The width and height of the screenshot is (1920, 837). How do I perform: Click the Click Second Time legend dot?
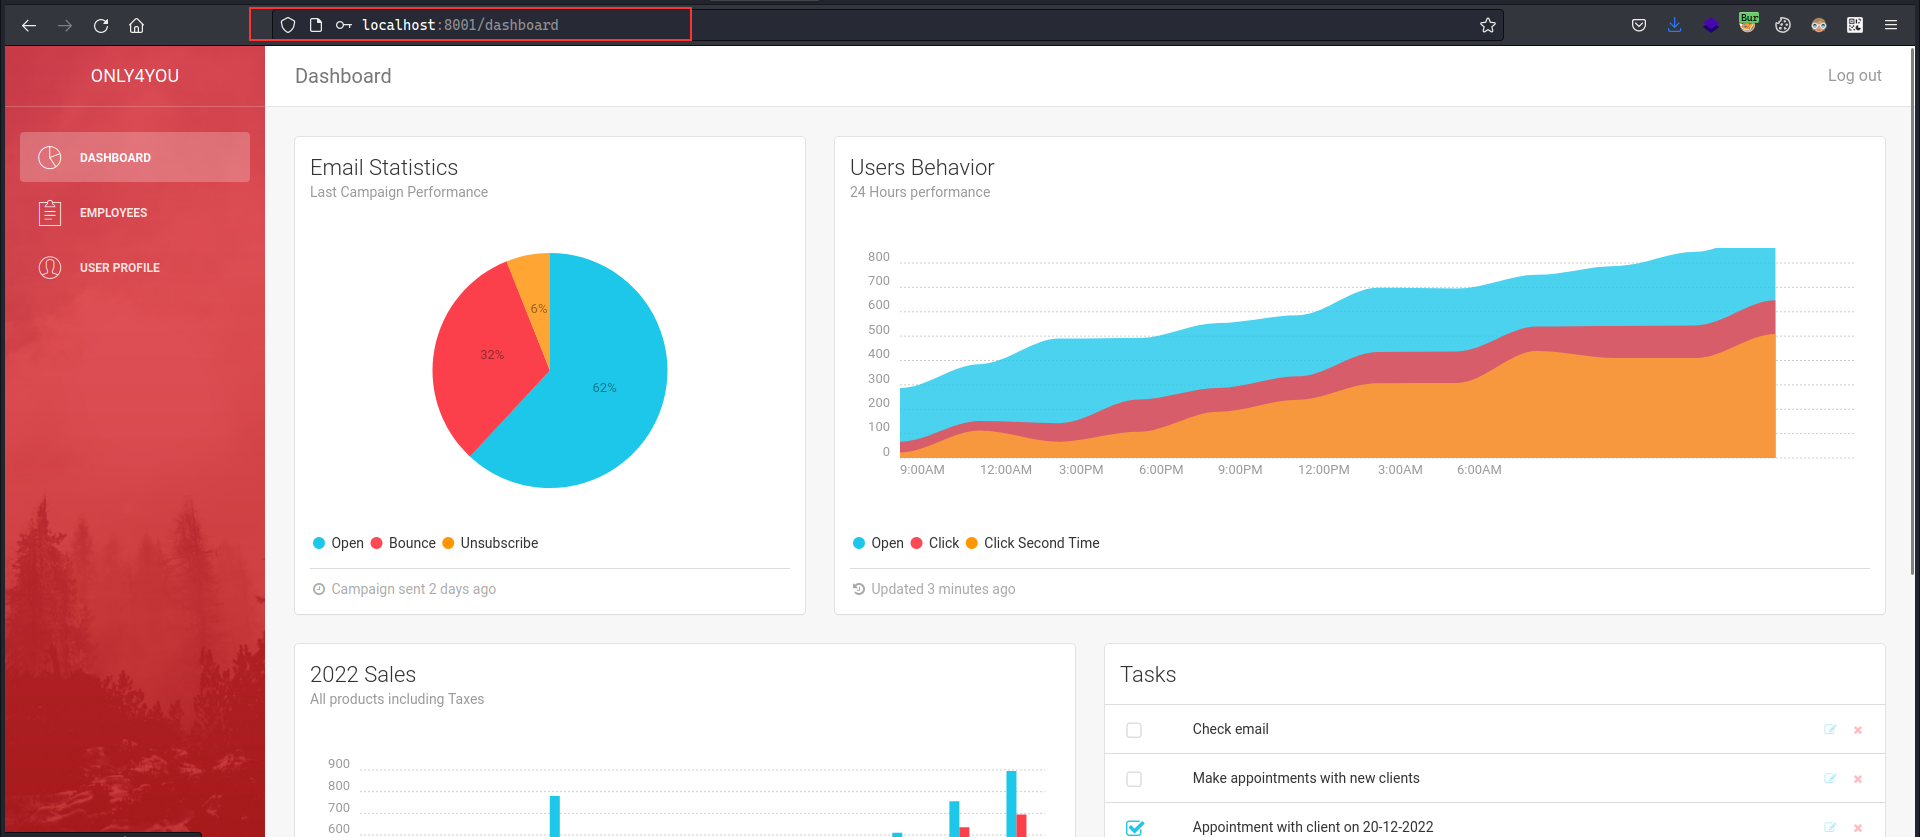click(x=972, y=543)
